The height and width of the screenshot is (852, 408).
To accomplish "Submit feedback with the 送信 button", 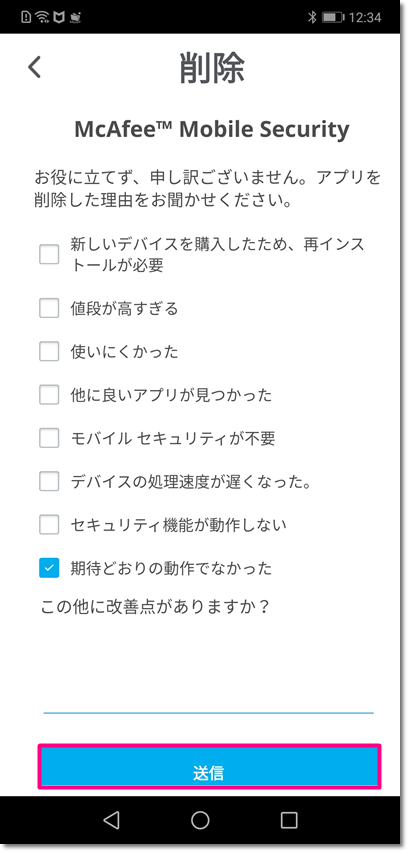I will [x=209, y=766].
